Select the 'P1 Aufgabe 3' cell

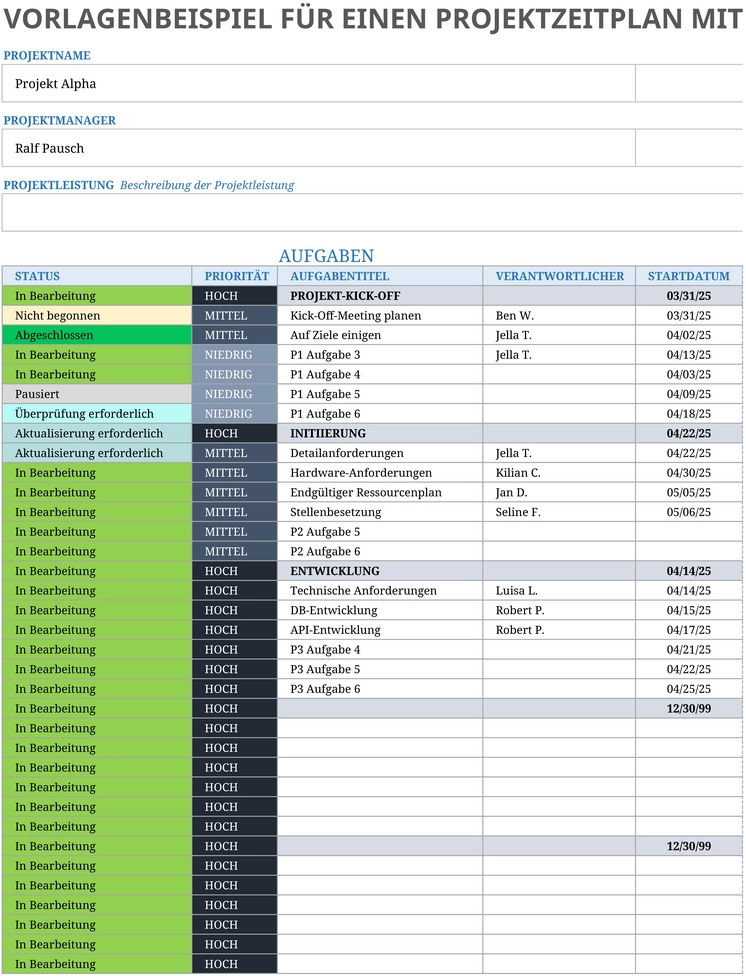380,355
